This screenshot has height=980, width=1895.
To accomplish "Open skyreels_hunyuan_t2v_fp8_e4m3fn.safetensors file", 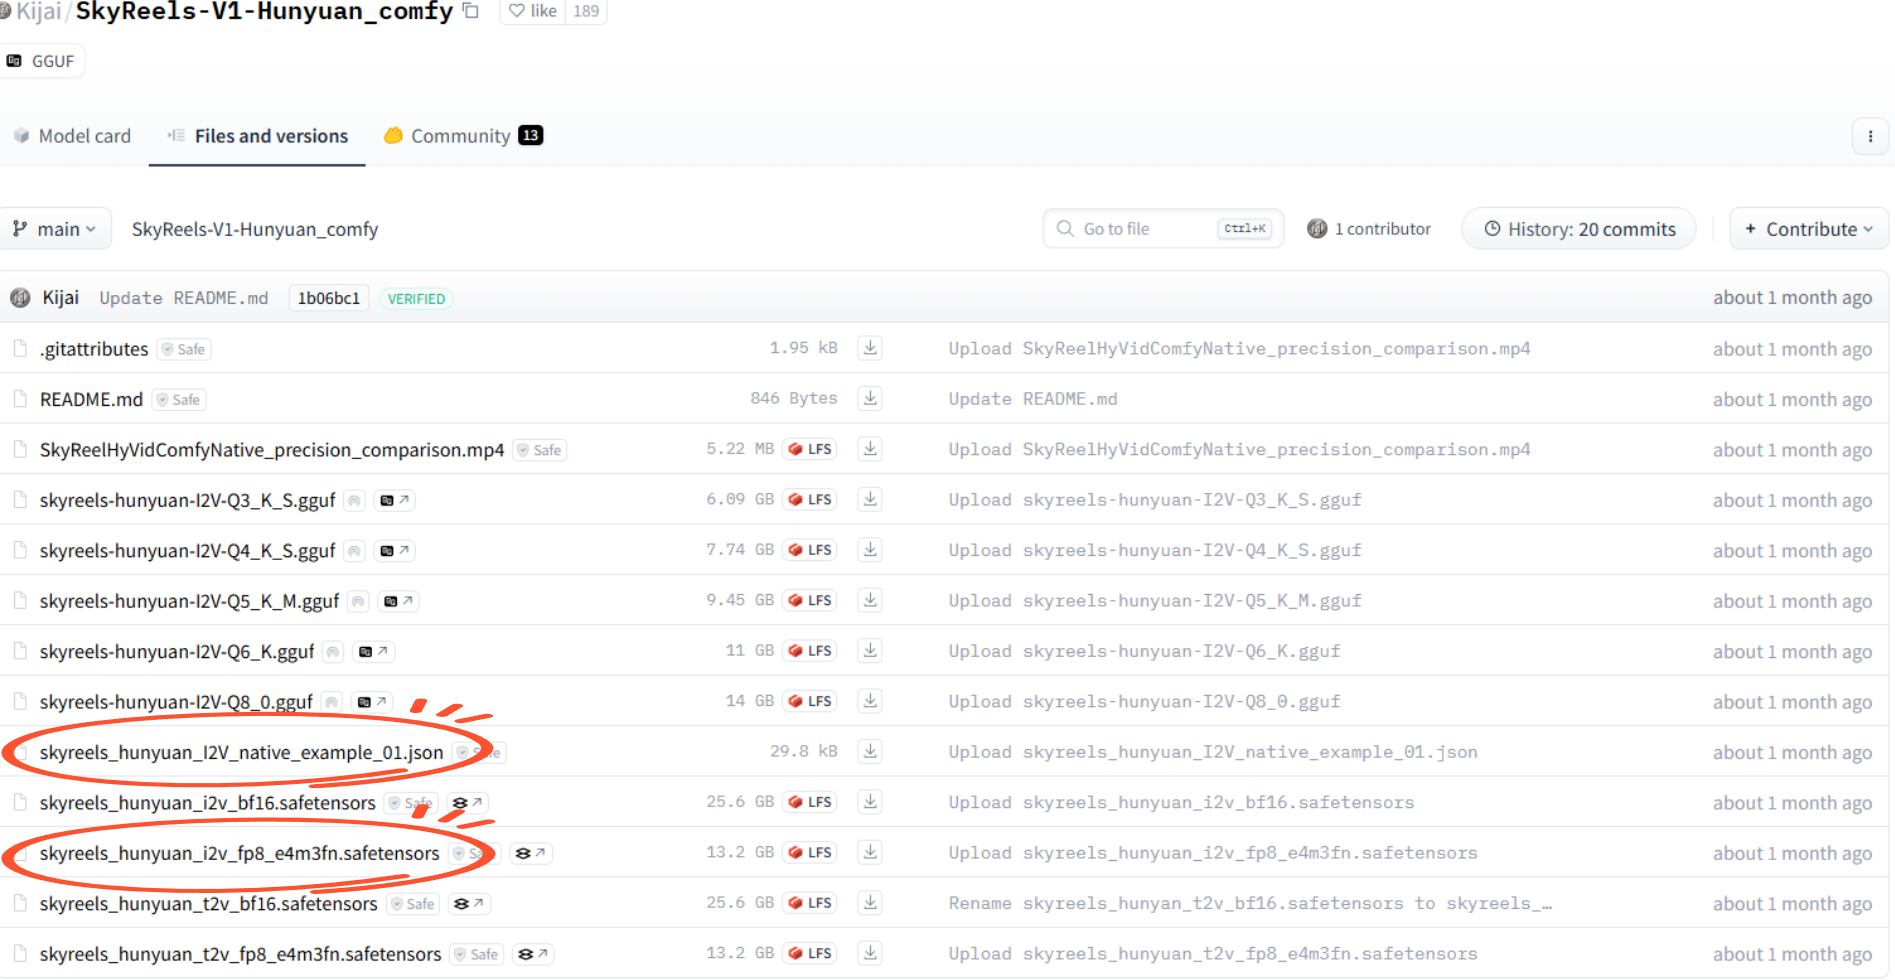I will (241, 954).
